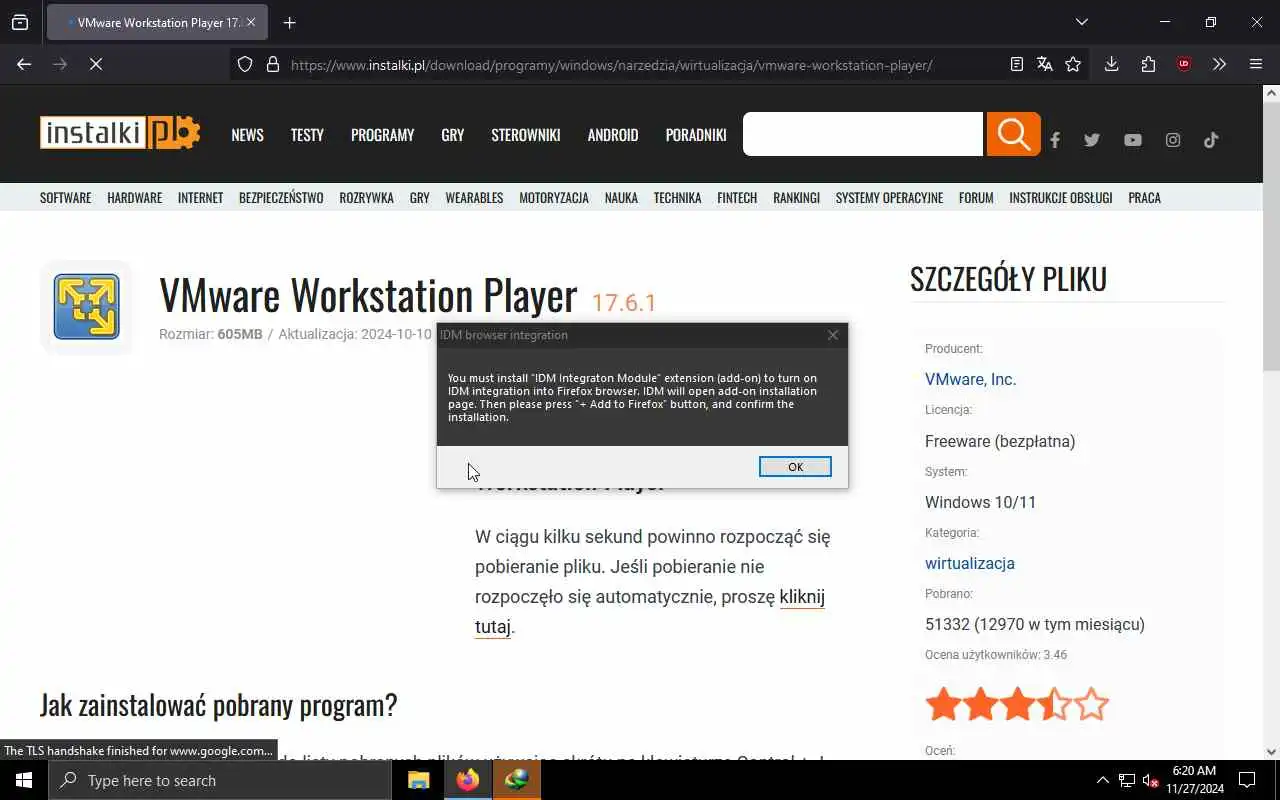
Task: Open VMware, Inc. producer link
Action: coord(970,380)
